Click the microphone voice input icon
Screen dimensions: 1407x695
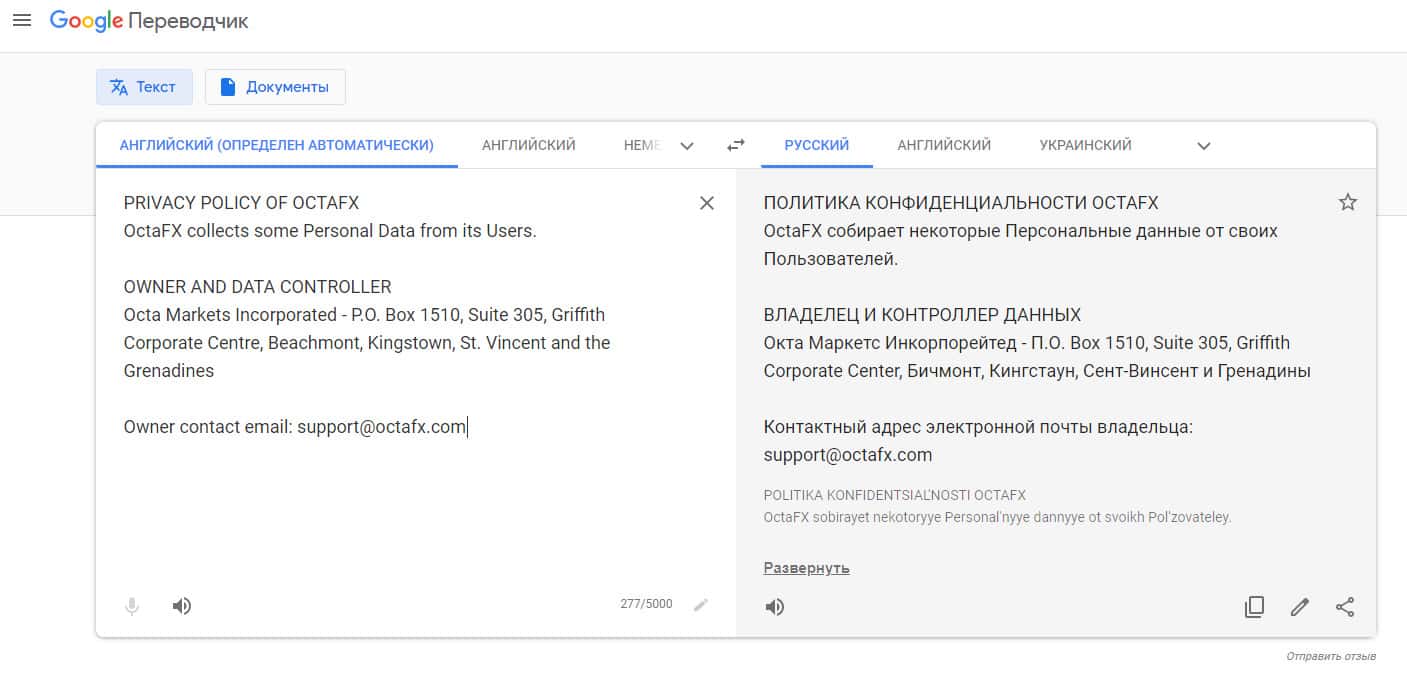point(132,606)
